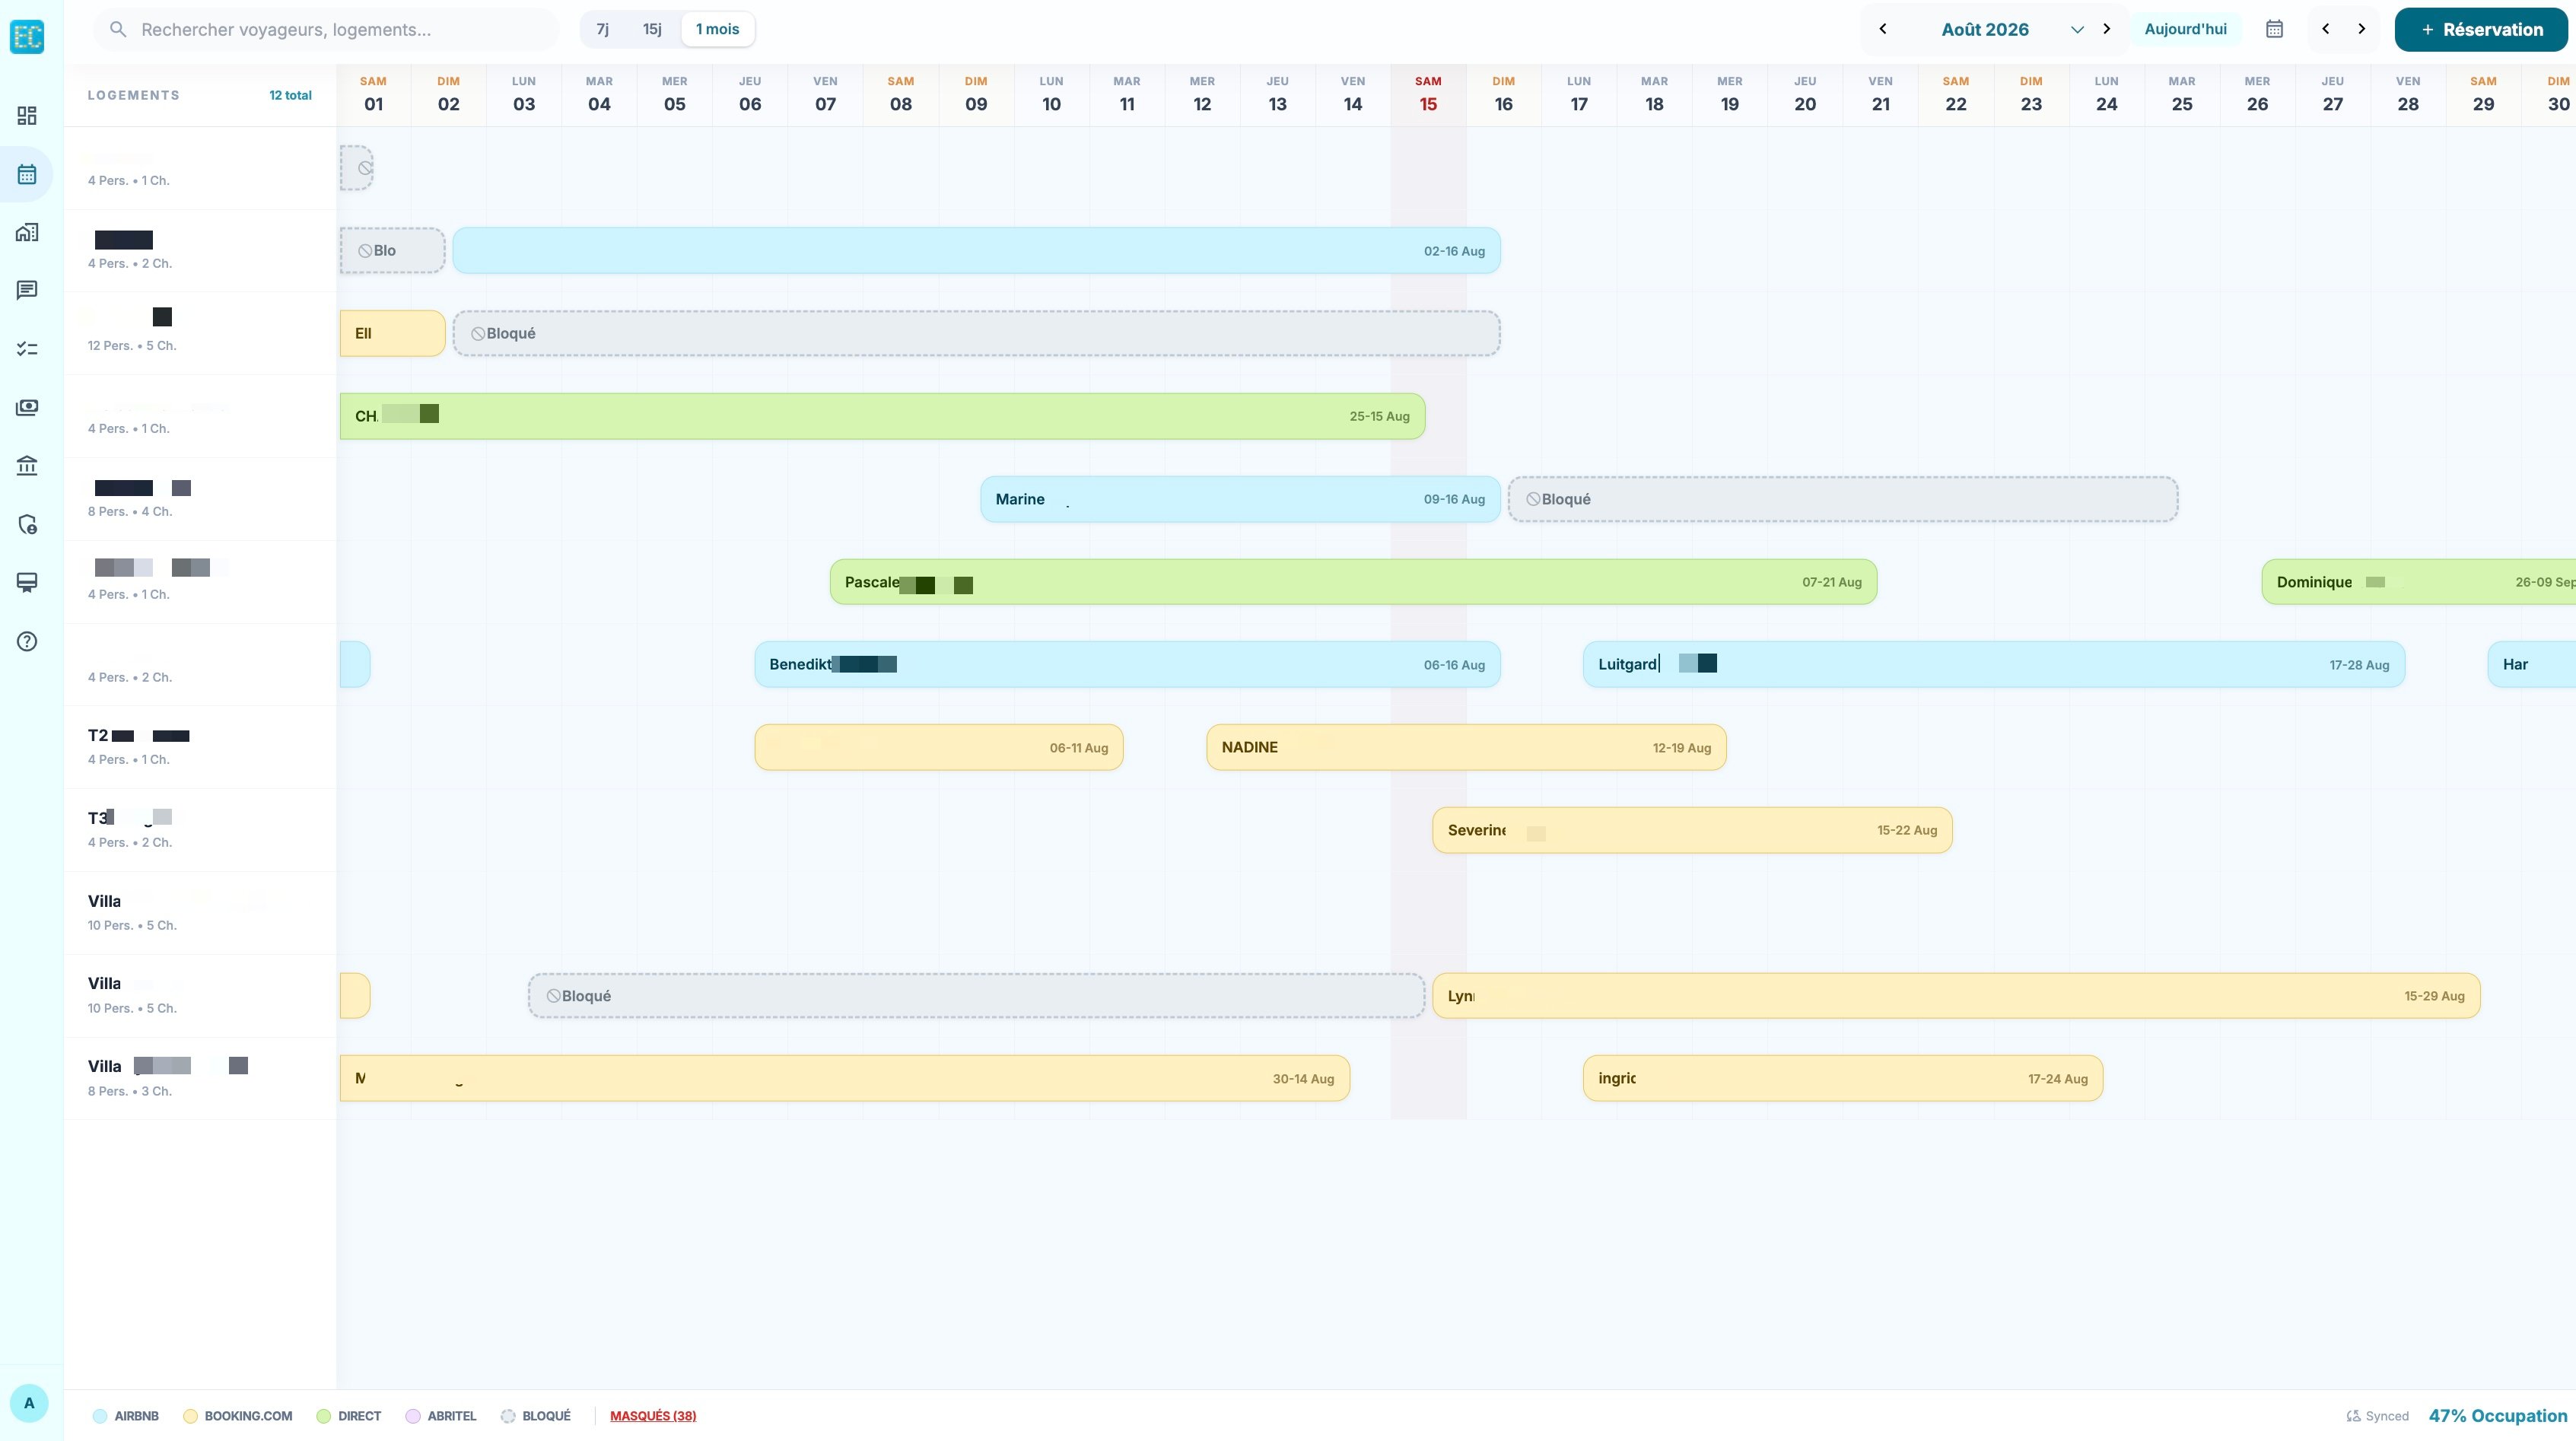Image resolution: width=2576 pixels, height=1441 pixels.
Task: Open the properties house icon
Action: (x=26, y=232)
